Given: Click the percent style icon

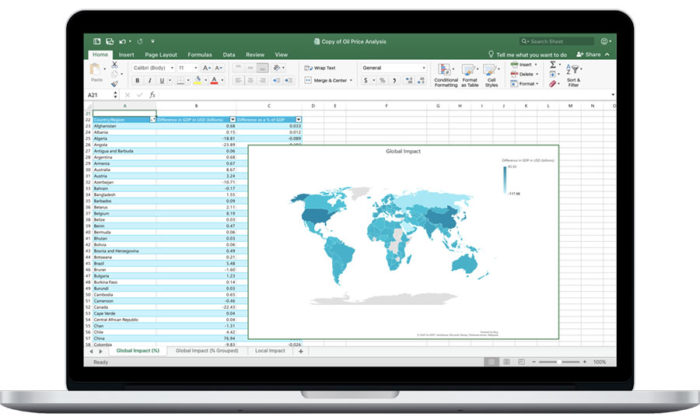Looking at the screenshot, I should pos(382,80).
